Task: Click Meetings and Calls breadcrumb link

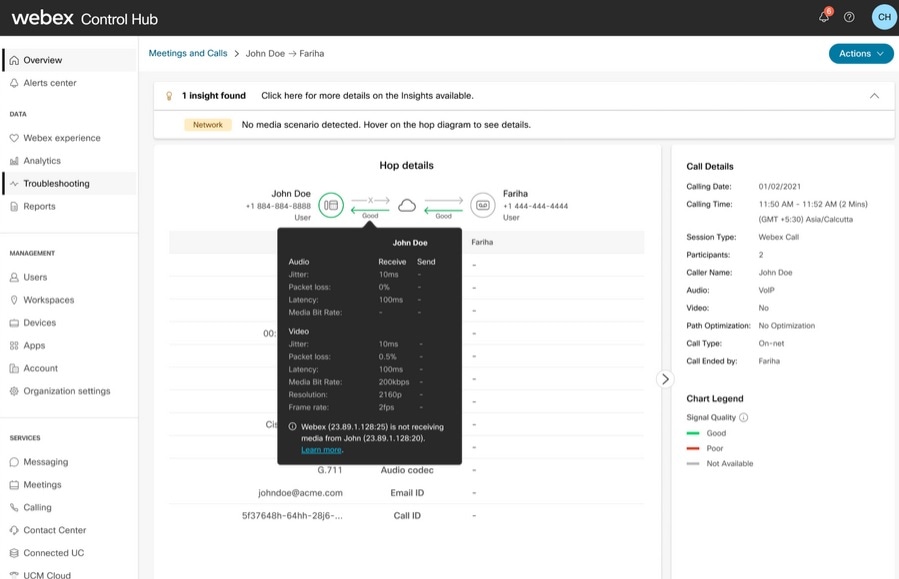Action: click(x=188, y=53)
